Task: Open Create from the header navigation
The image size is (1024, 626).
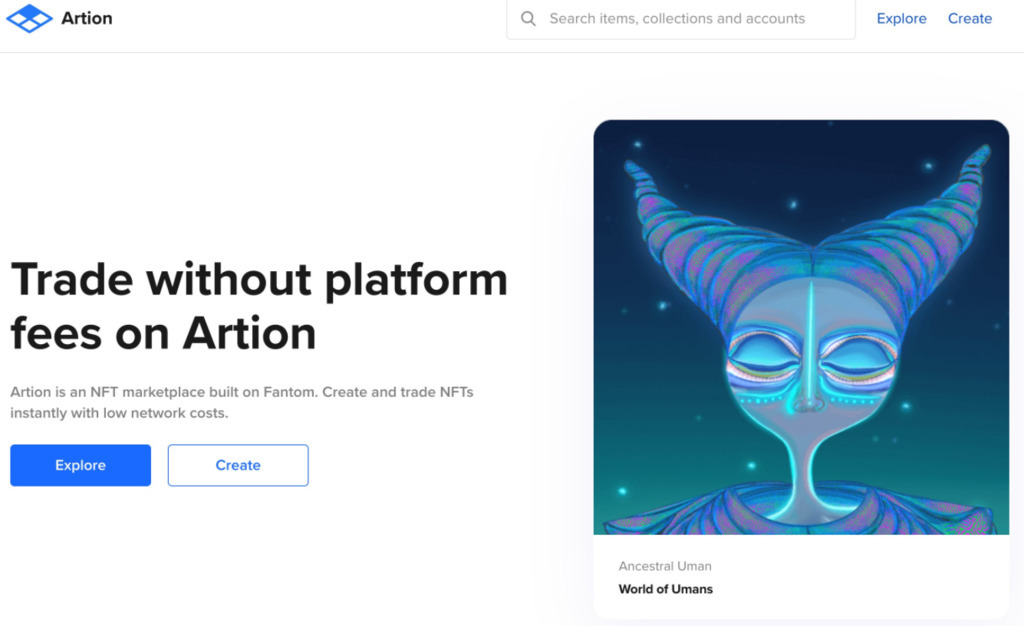Action: point(970,19)
